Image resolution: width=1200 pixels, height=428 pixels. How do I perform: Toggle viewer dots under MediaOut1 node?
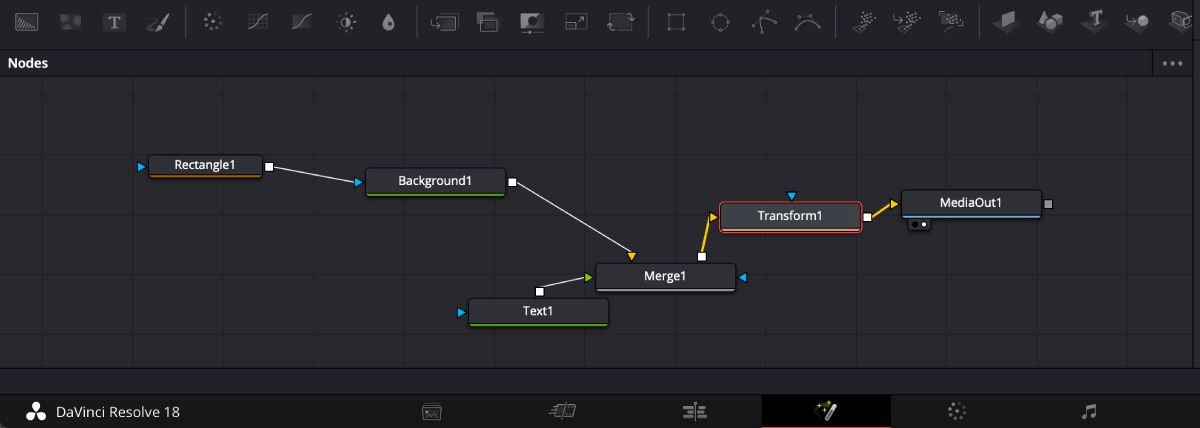click(920, 225)
